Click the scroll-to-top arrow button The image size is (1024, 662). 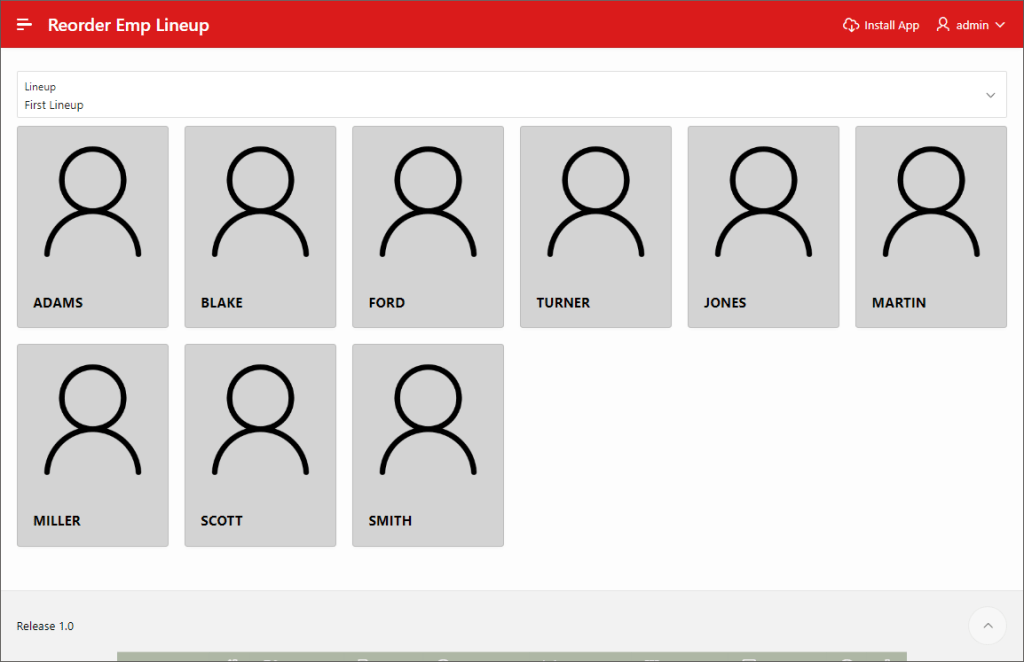987,626
